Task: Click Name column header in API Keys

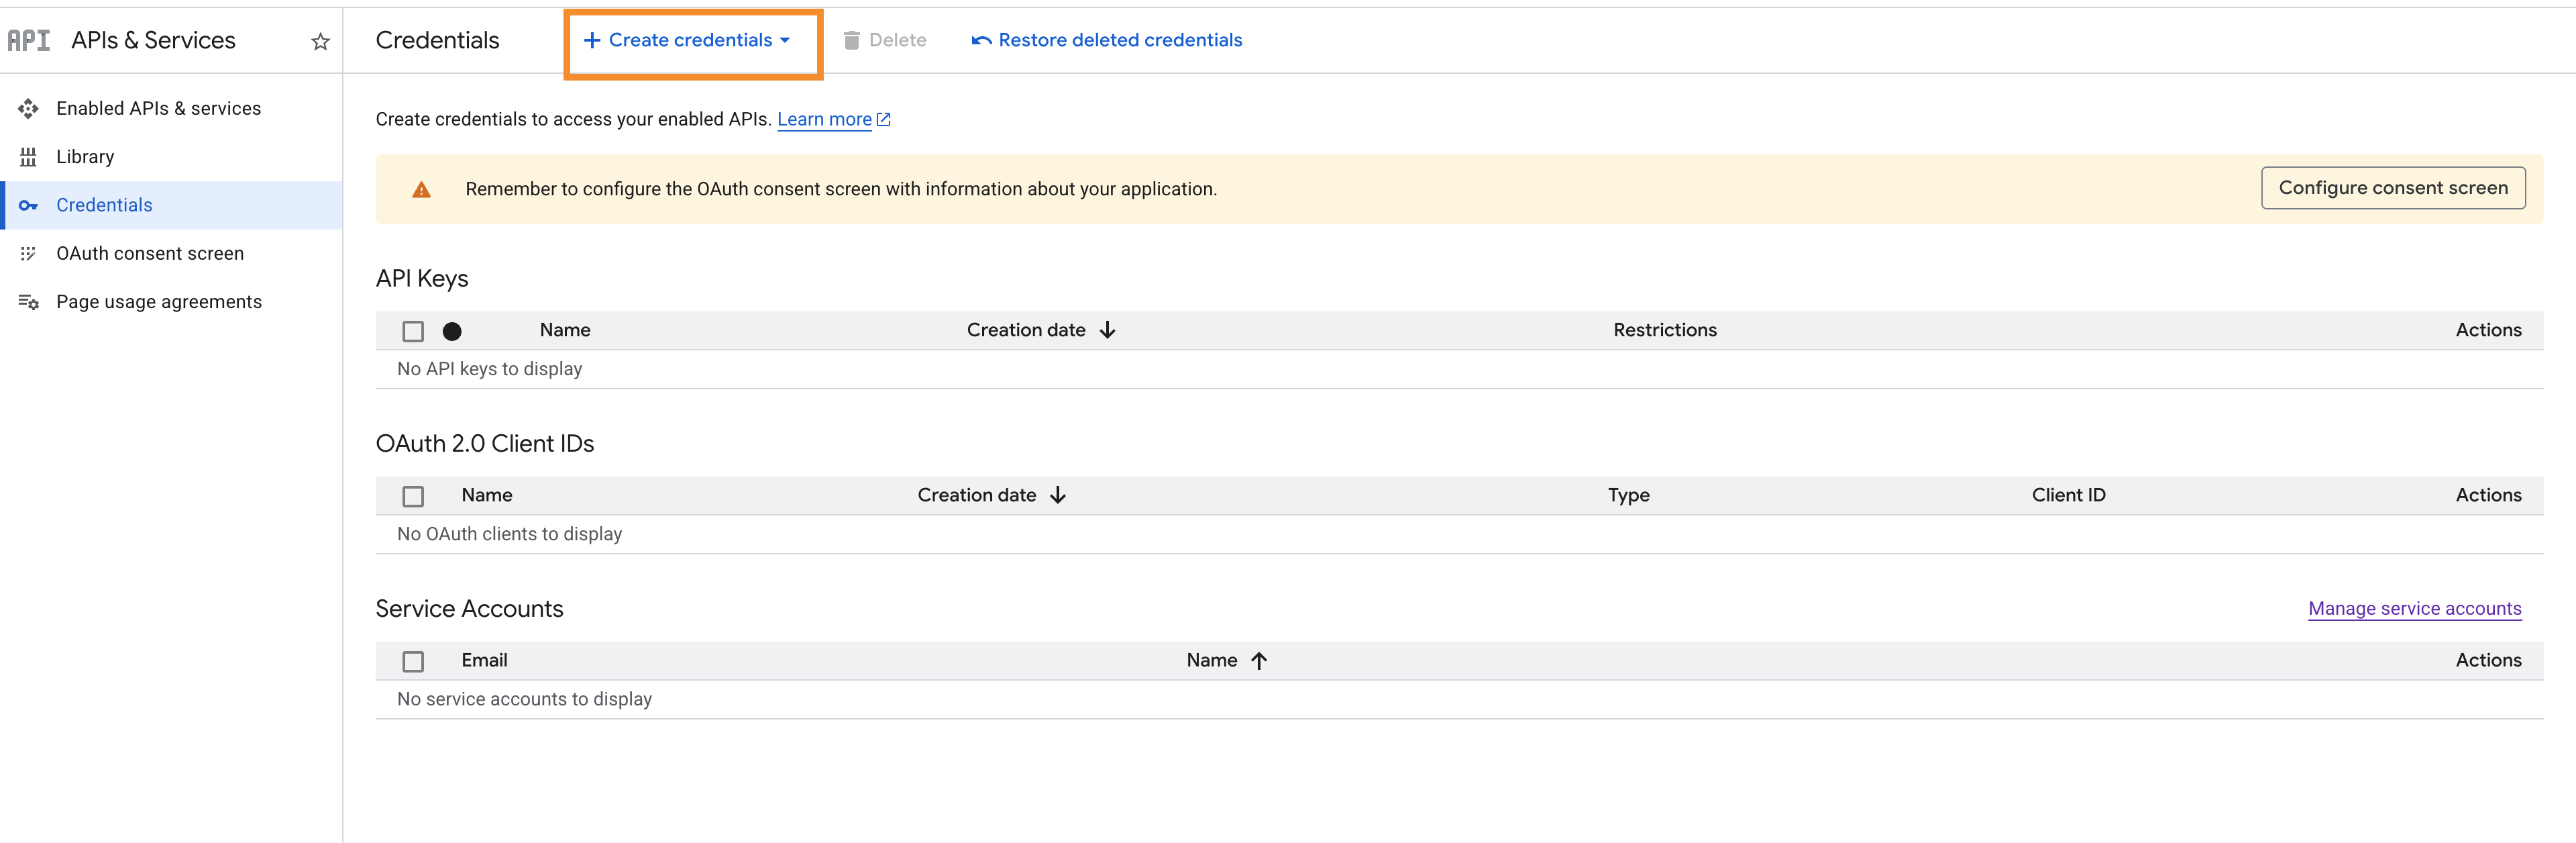Action: tap(565, 330)
